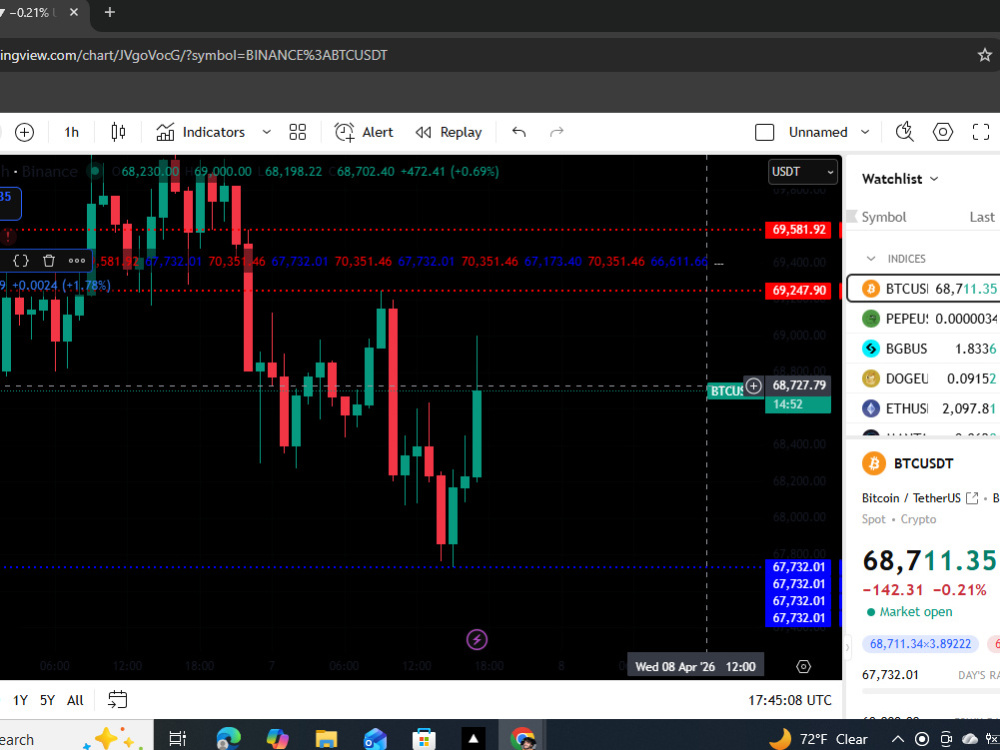Open Quick Search lightning magnifier icon
This screenshot has width=1000, height=750.
click(x=904, y=132)
